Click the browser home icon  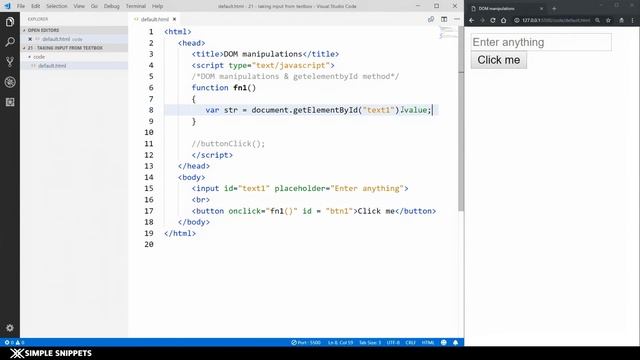[x=504, y=20]
